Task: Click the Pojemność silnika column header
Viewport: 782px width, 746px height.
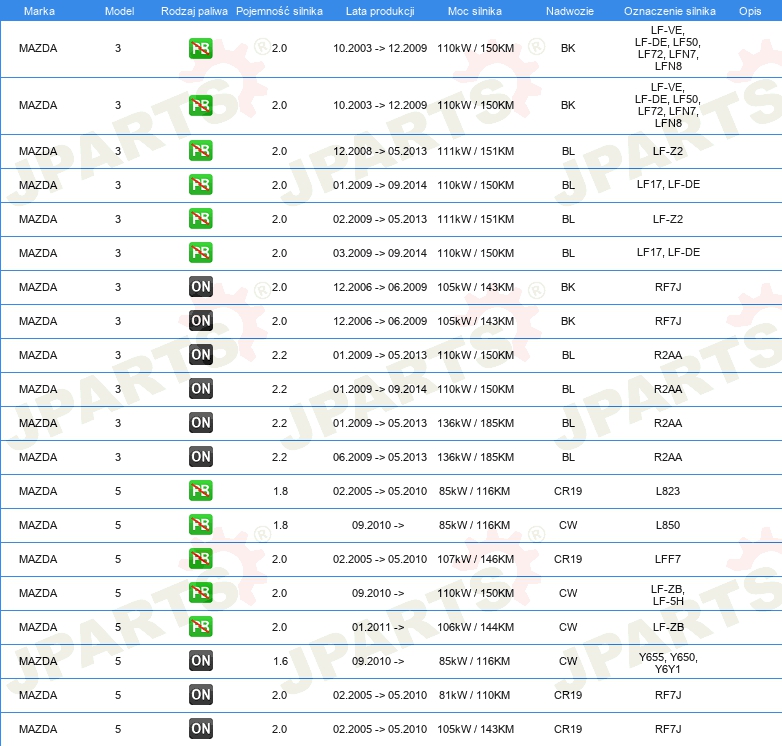Action: click(279, 10)
